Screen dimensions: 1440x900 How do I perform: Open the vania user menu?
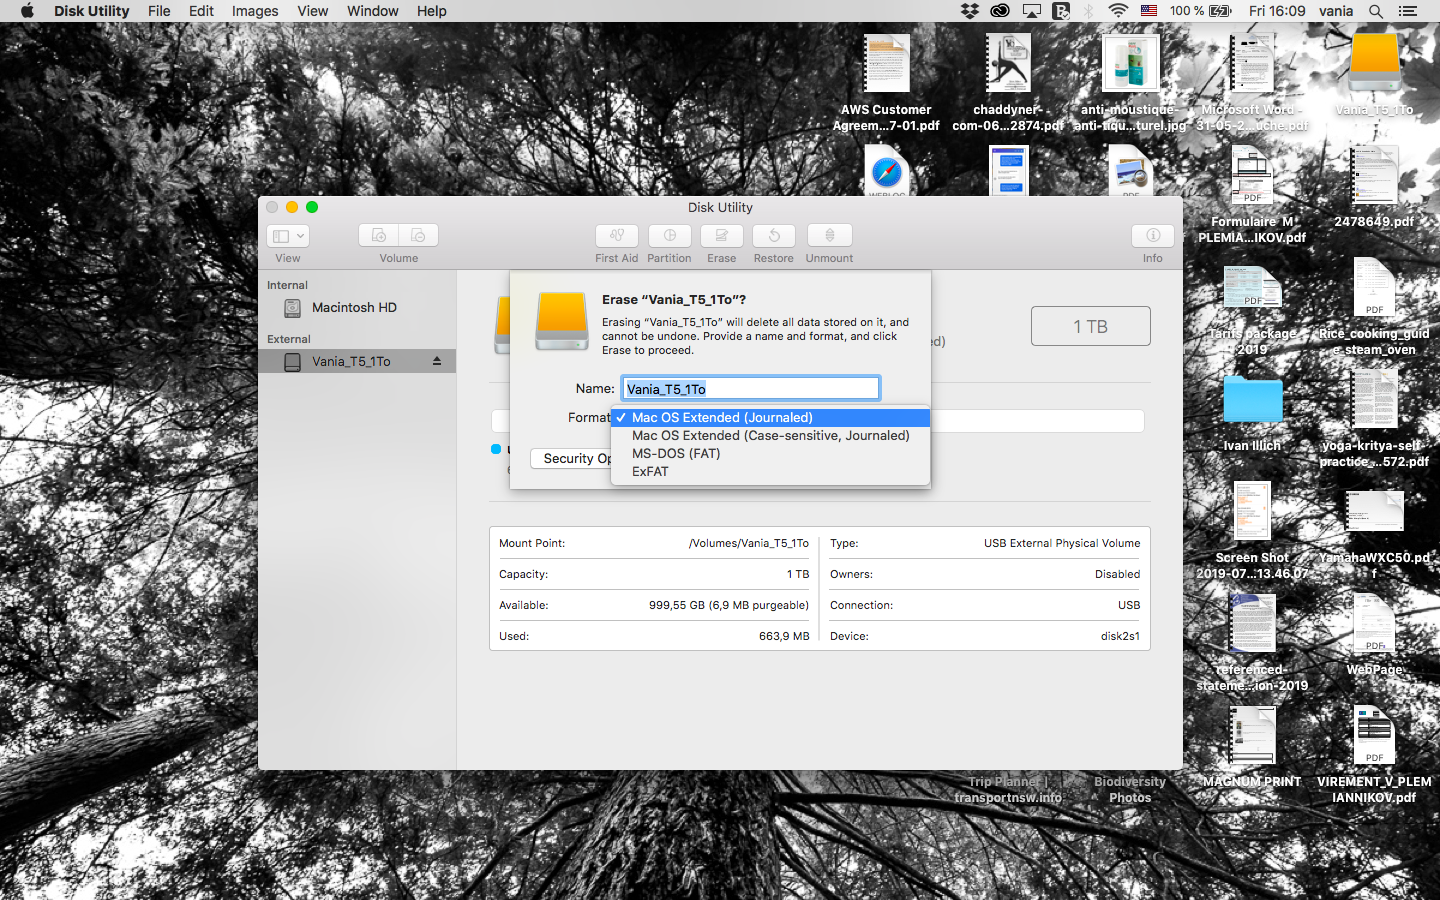point(1336,11)
